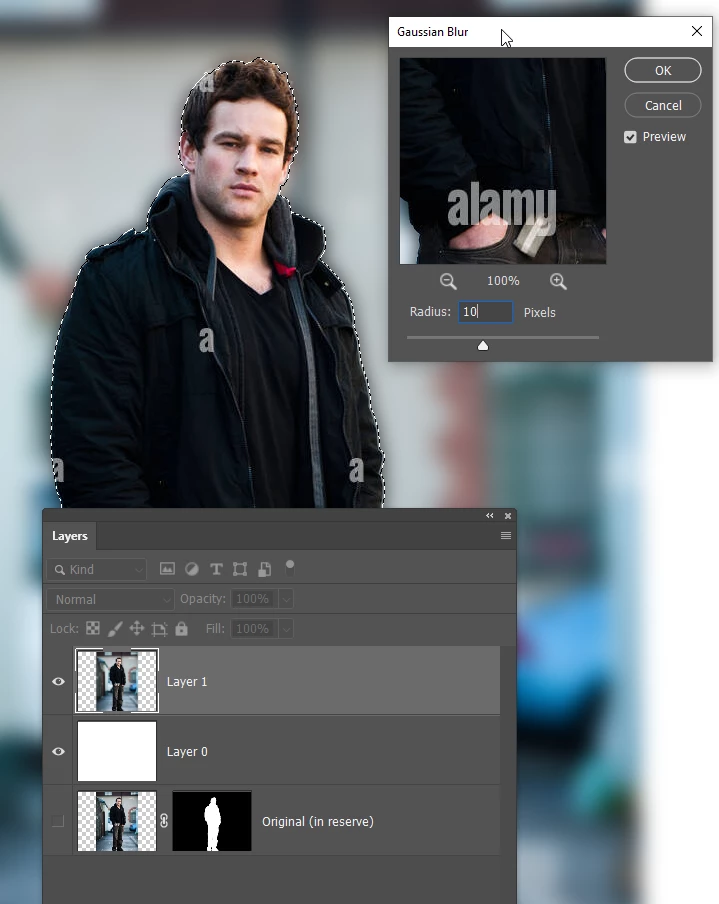Click the 100% preview zoom value

pyautogui.click(x=503, y=281)
